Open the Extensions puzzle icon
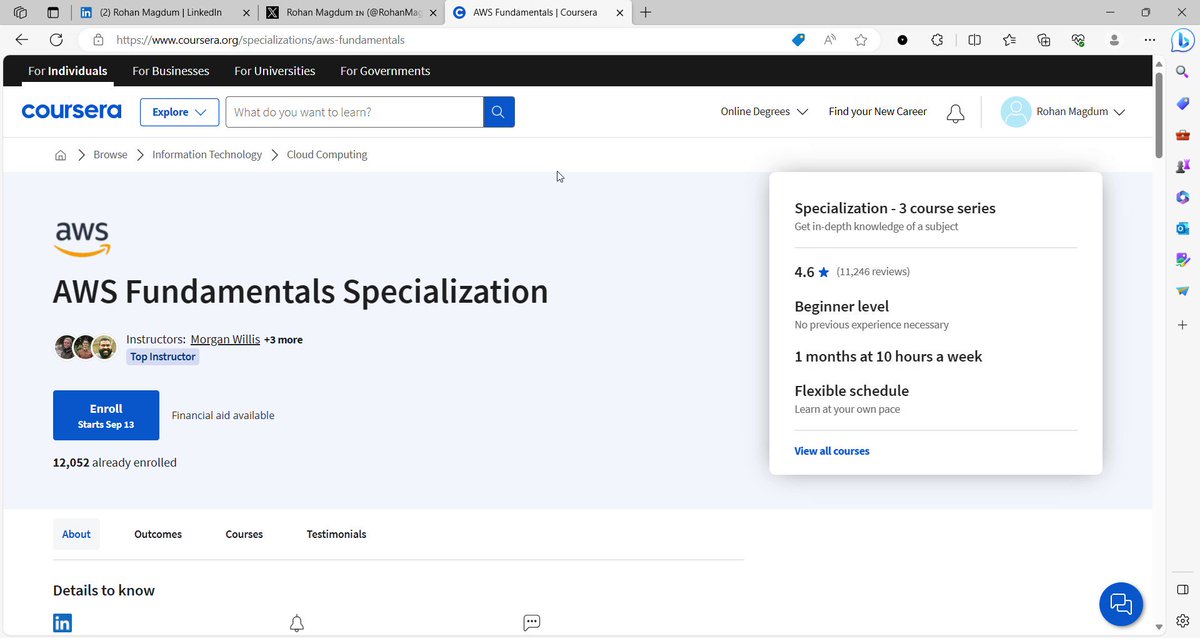The height and width of the screenshot is (638, 1200). point(937,40)
